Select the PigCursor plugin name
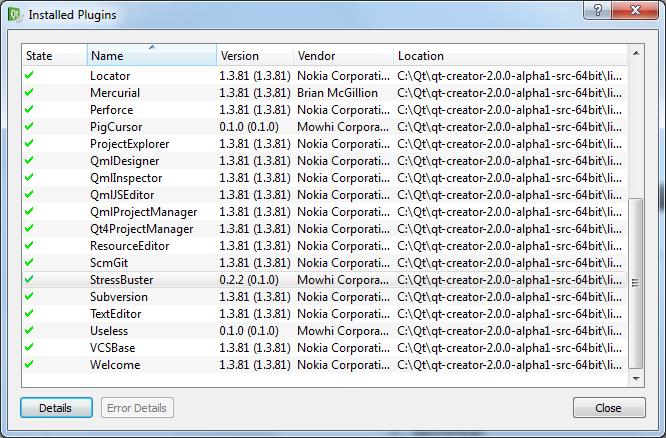Screen dimensions: 666x438 pyautogui.click(x=116, y=127)
